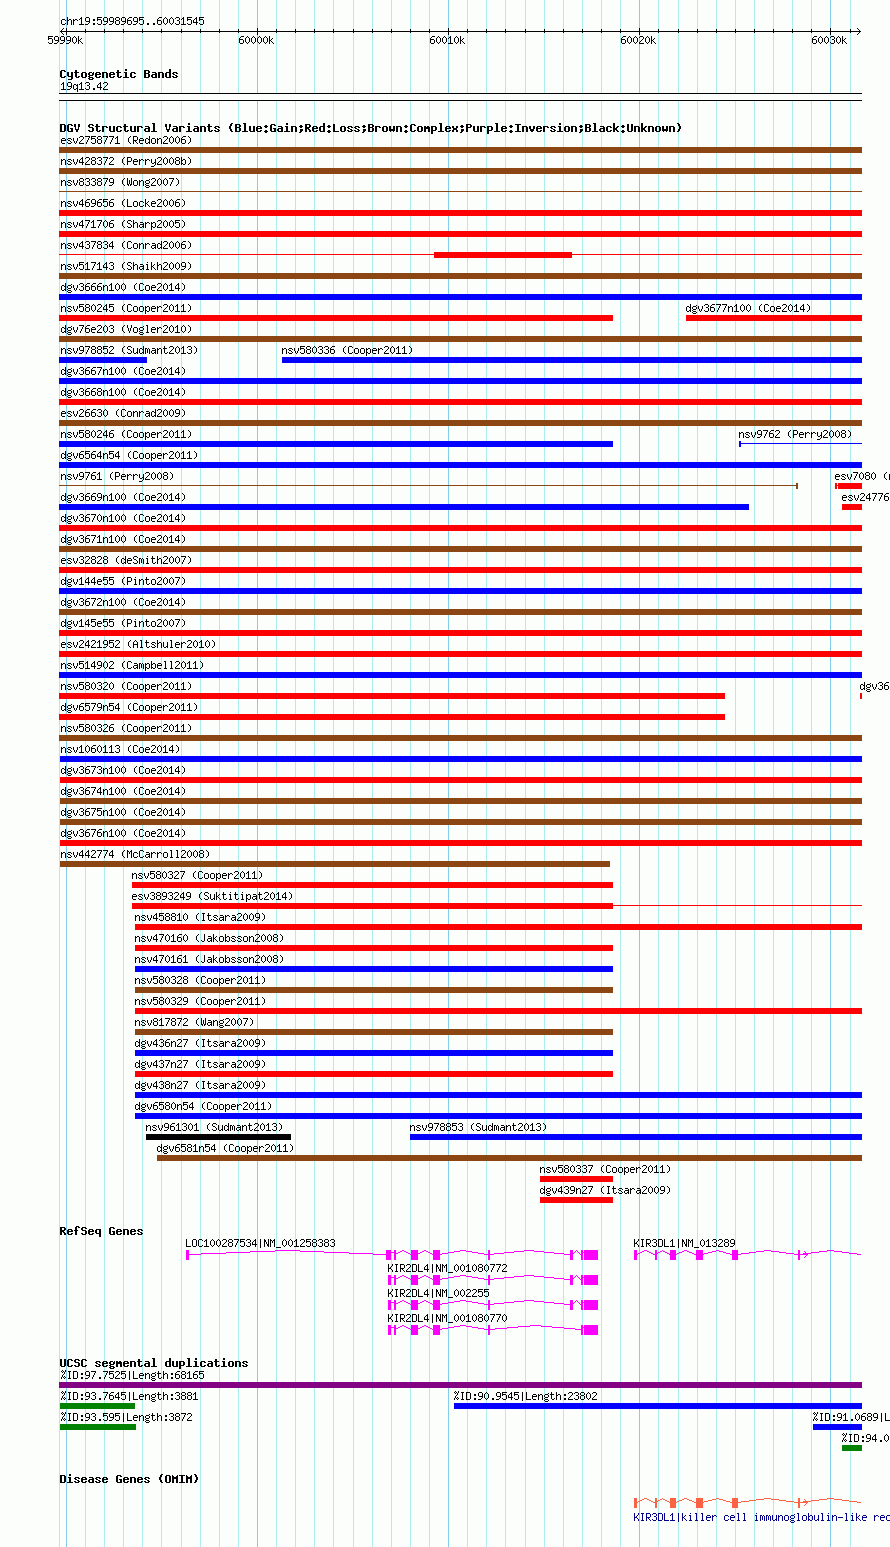The height and width of the screenshot is (1547, 890).
Task: Select the UCSC segmental duplications track title
Action: [154, 1363]
